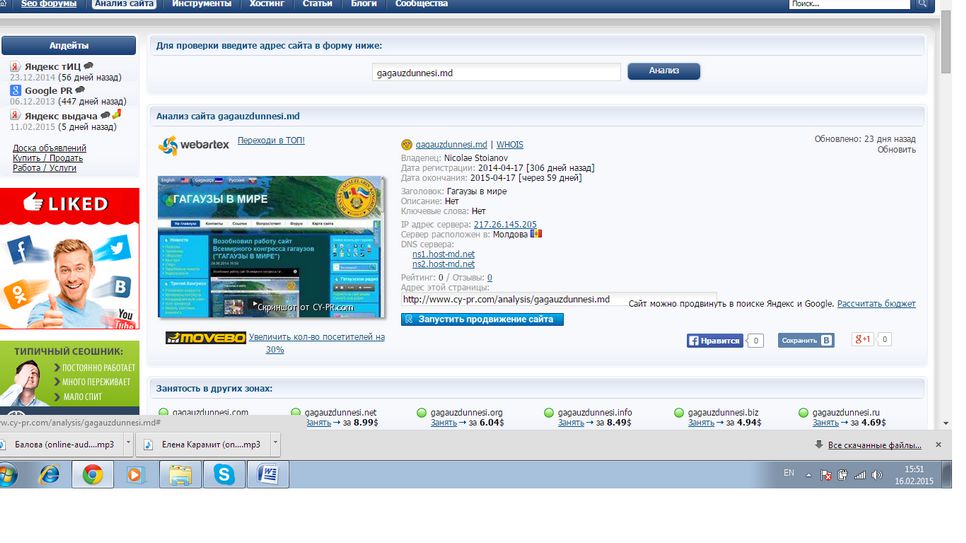The height and width of the screenshot is (543, 966).
Task: Click the search magnifier button
Action: coord(922,4)
